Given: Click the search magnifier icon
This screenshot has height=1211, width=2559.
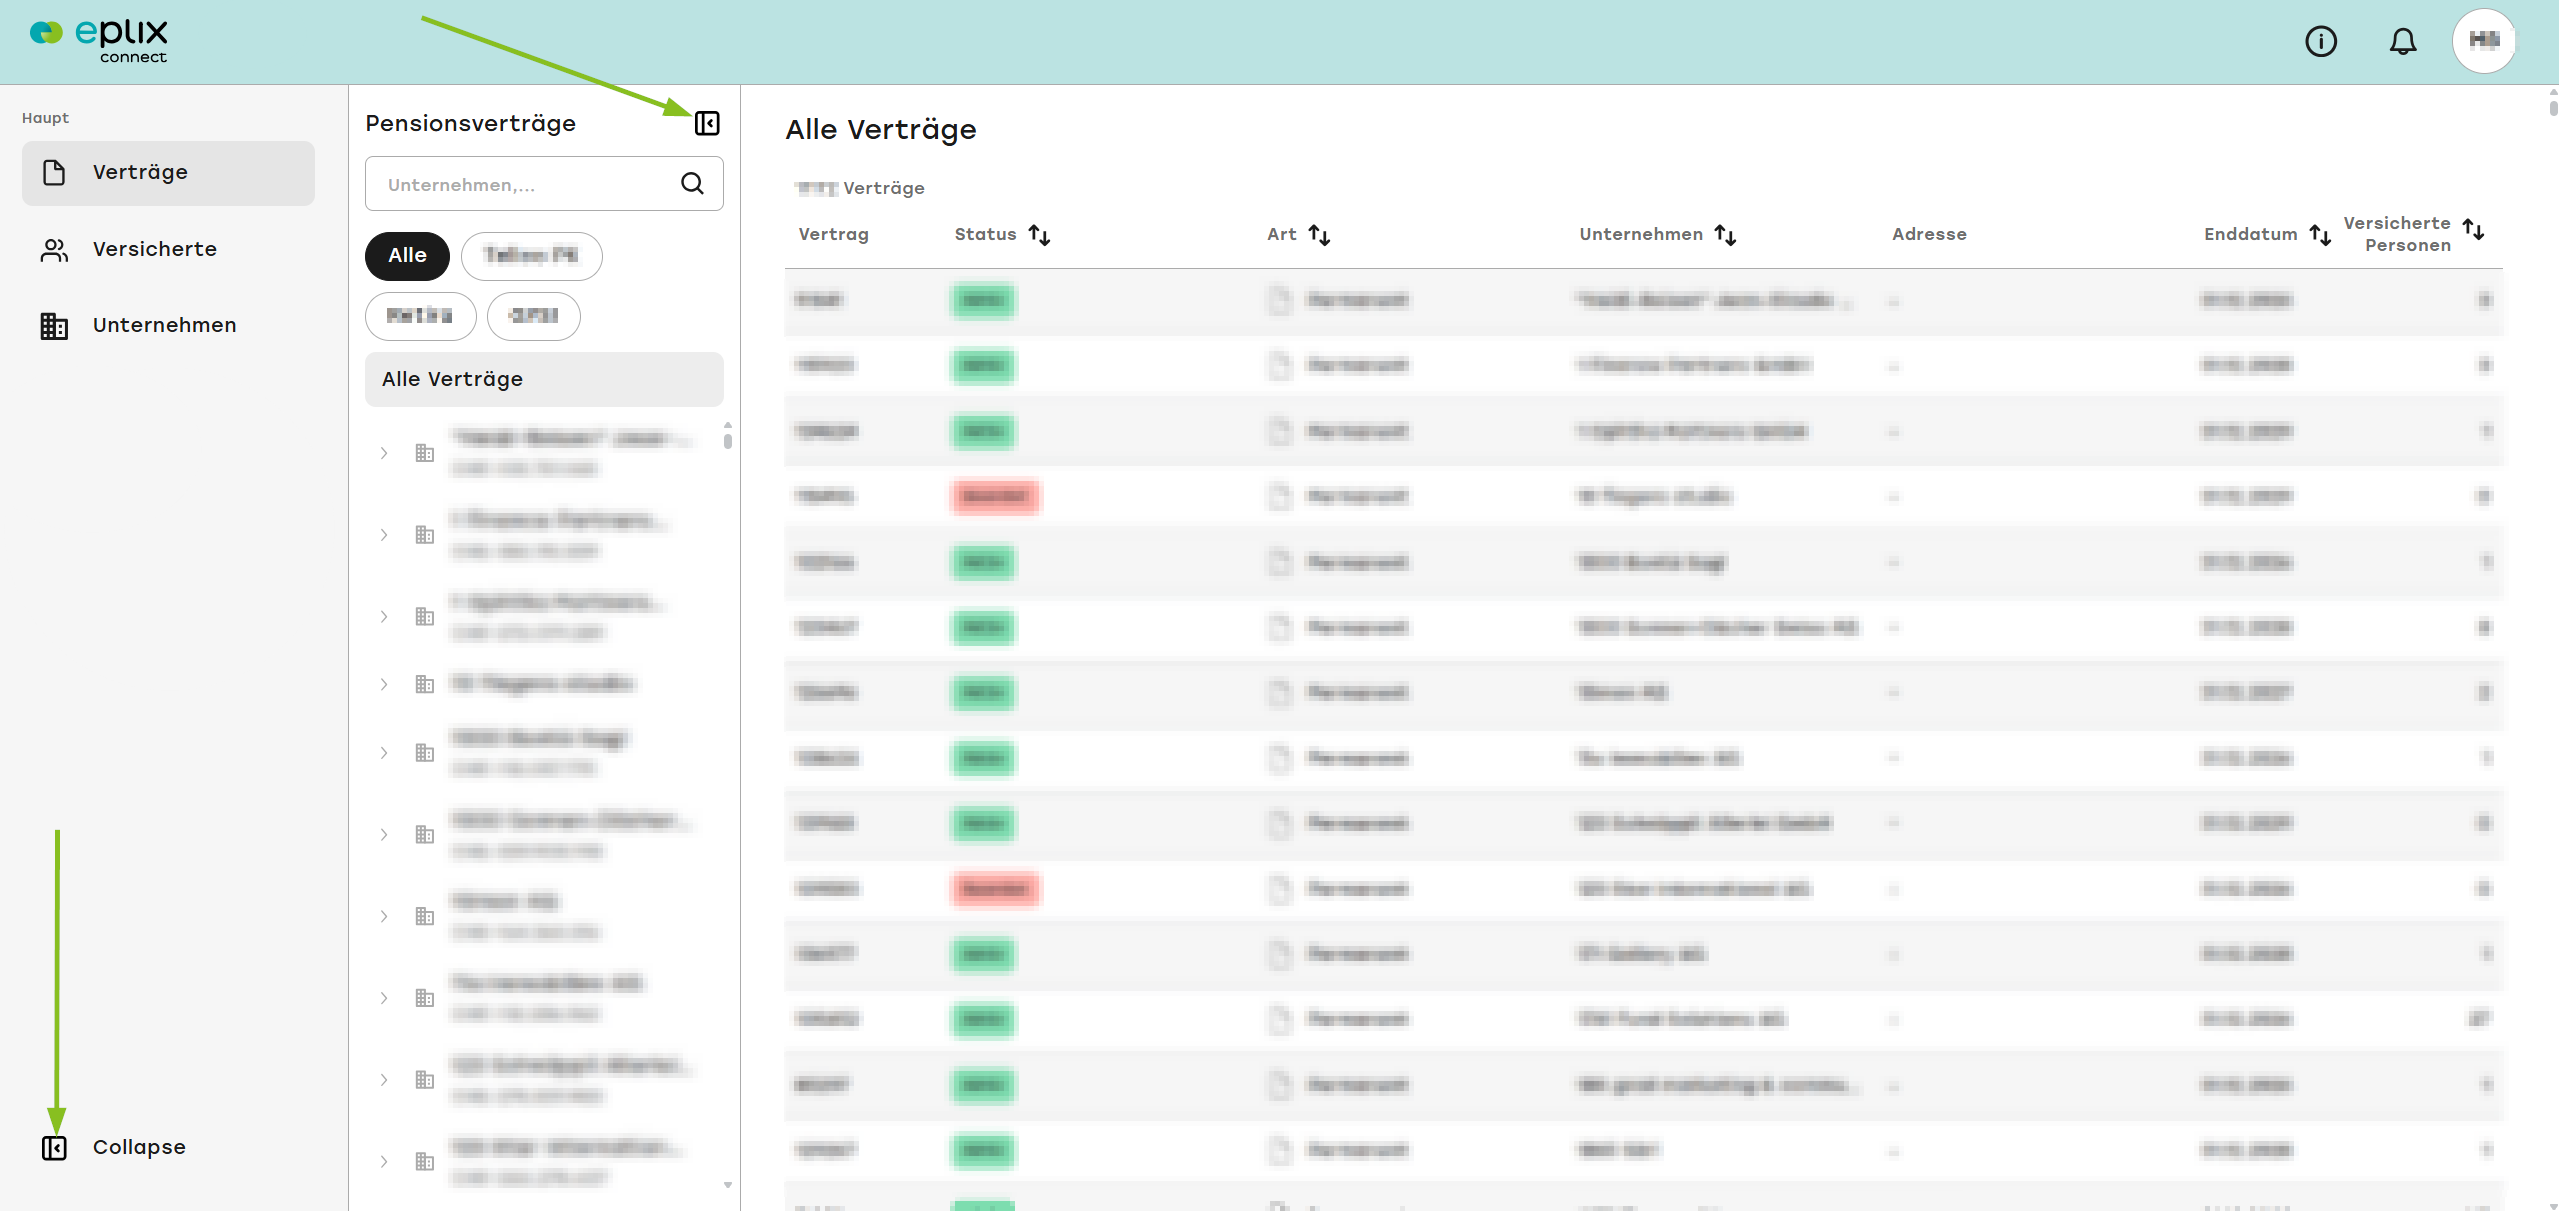Looking at the screenshot, I should pos(692,183).
